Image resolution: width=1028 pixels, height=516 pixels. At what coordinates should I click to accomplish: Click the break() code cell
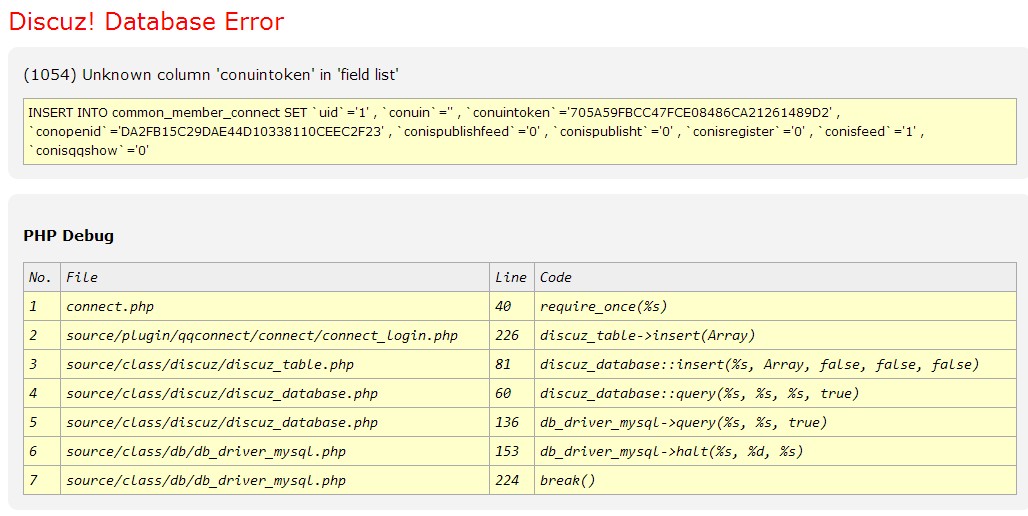[x=567, y=480]
